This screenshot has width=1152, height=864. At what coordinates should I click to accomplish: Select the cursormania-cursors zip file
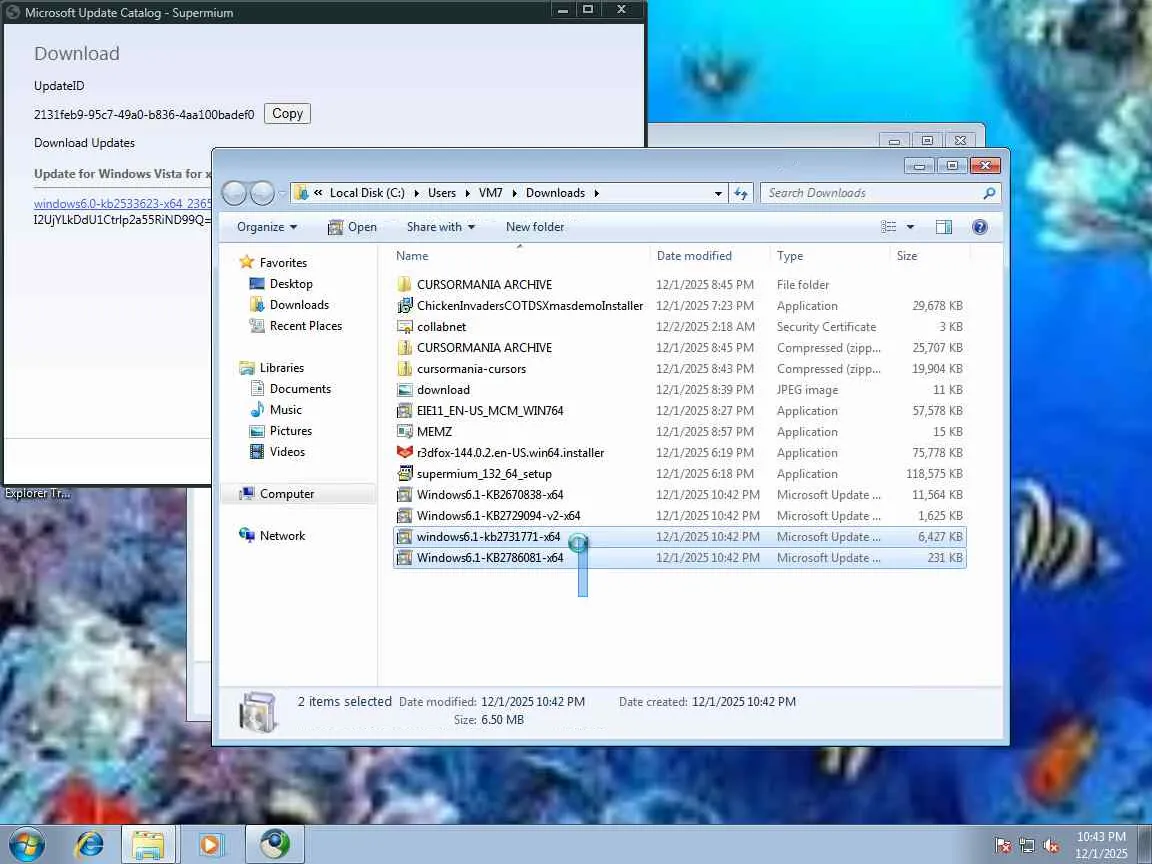(471, 369)
